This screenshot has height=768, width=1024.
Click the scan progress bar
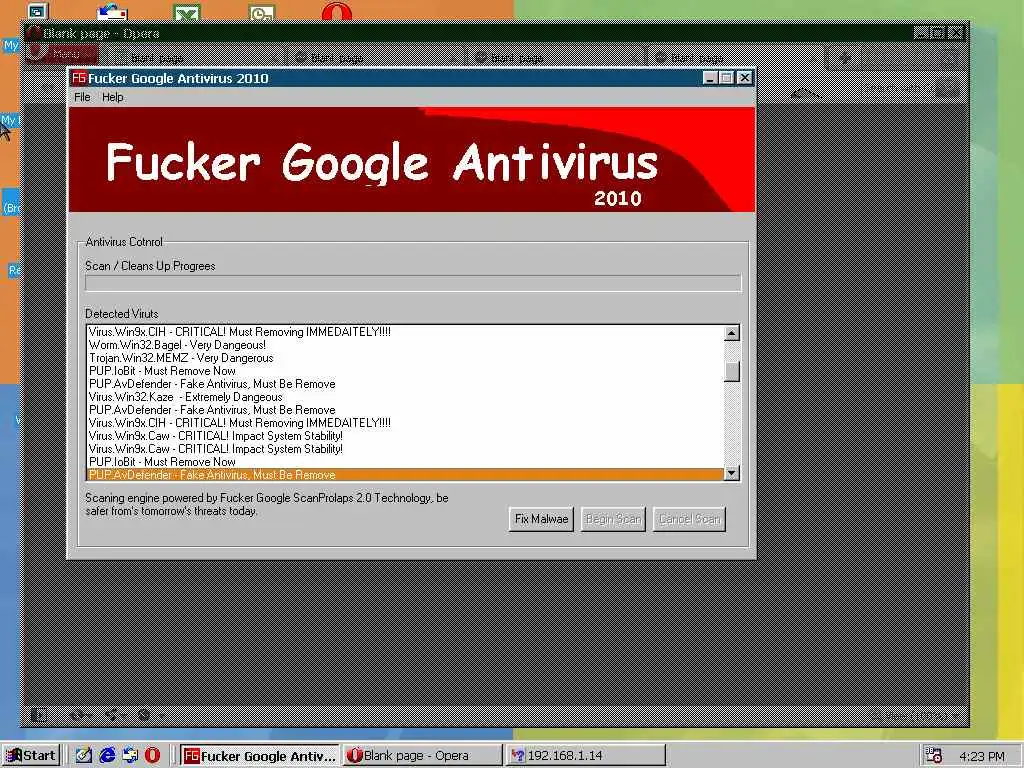click(x=413, y=283)
